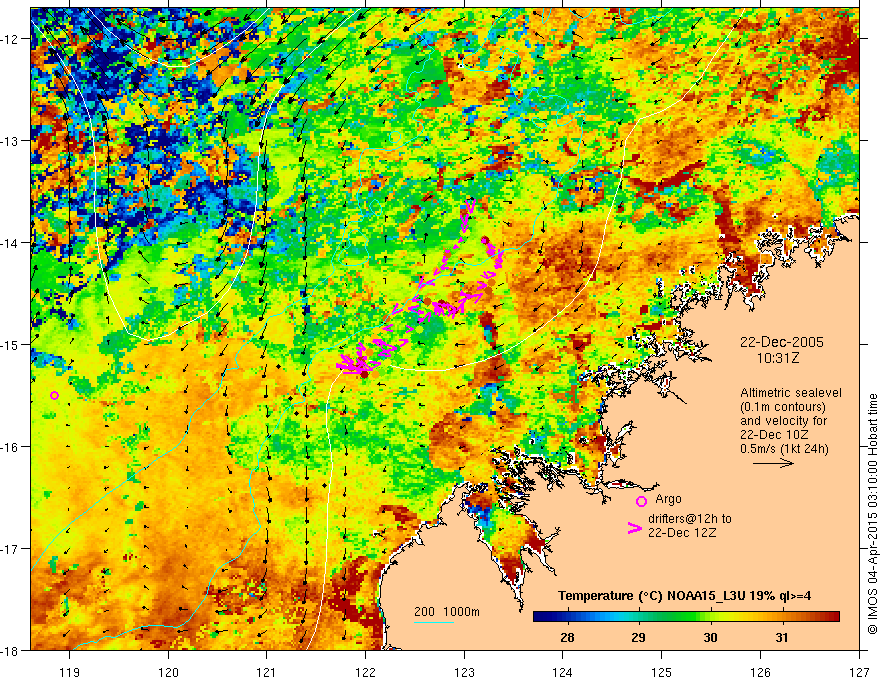This screenshot has height=680, width=880.
Task: Click the latitude axis label -15
Action: (x=11, y=344)
